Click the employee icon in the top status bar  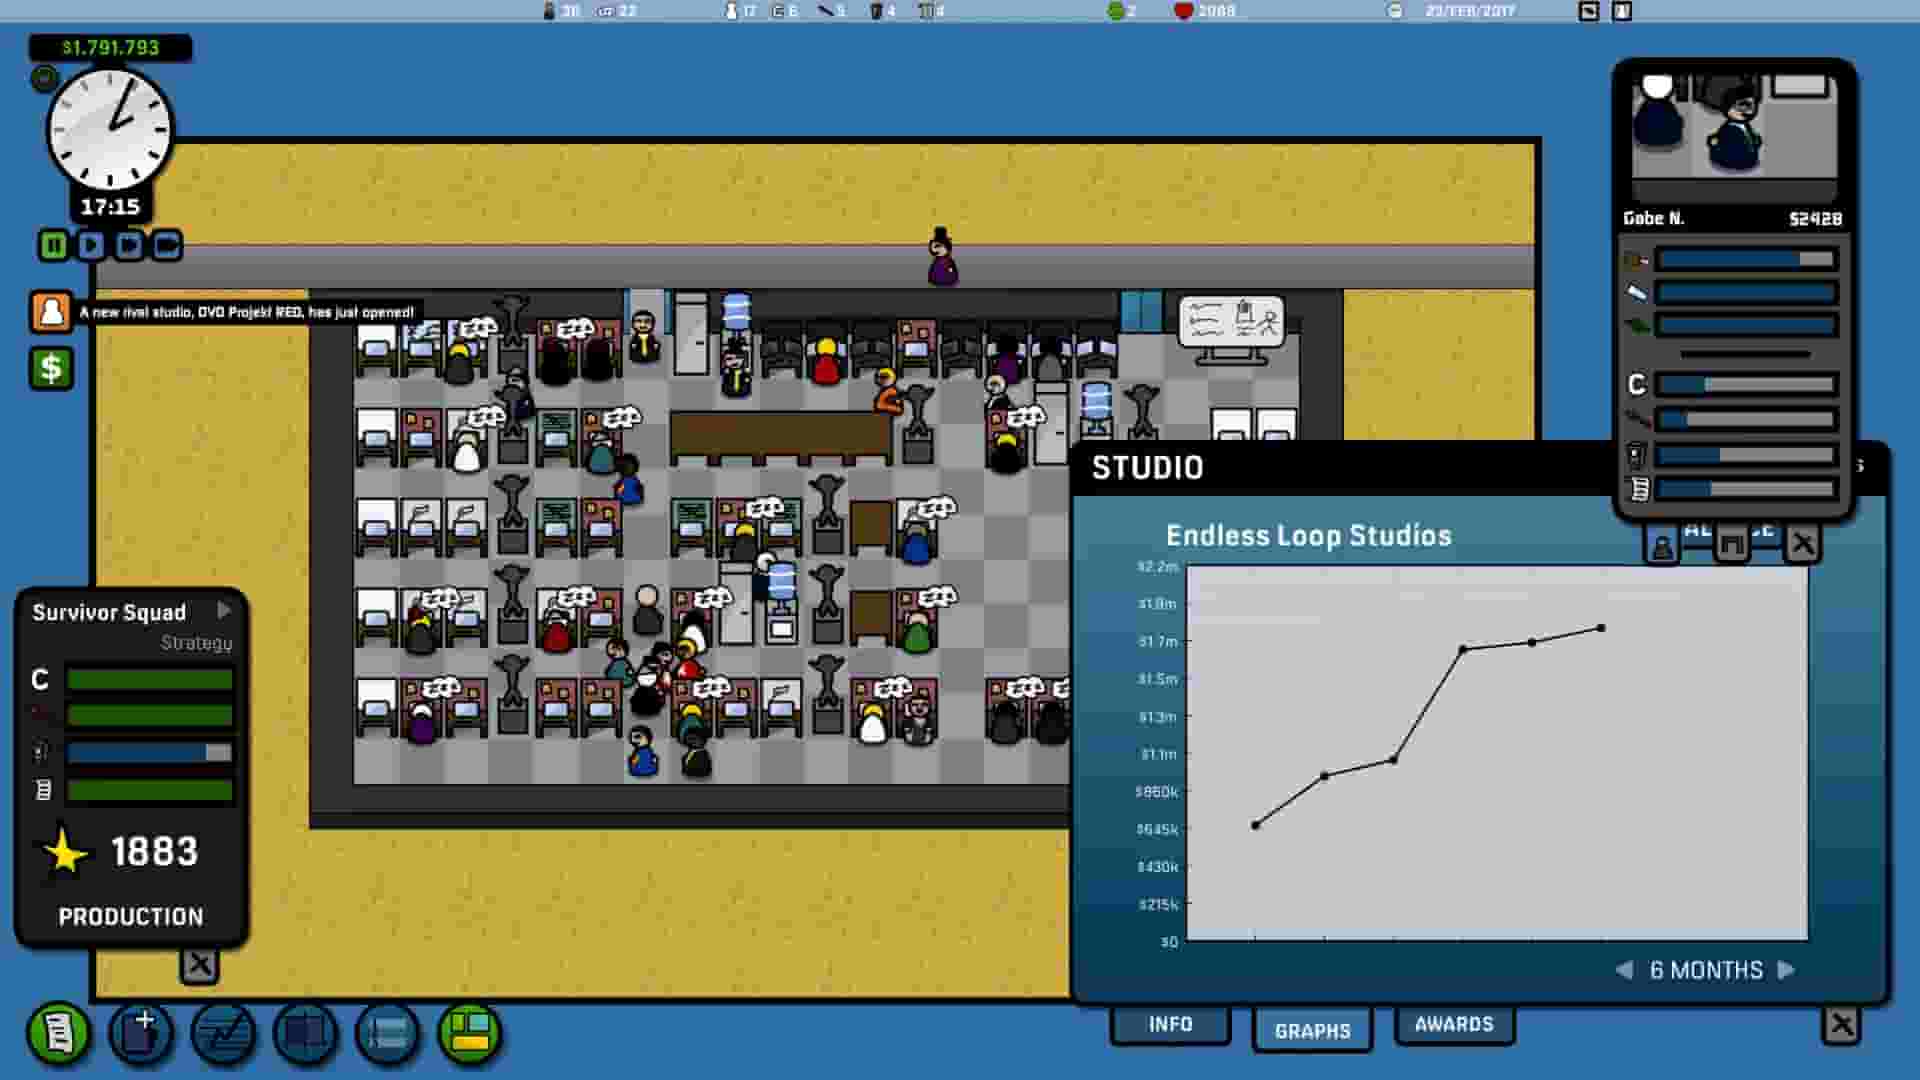[x=551, y=13]
